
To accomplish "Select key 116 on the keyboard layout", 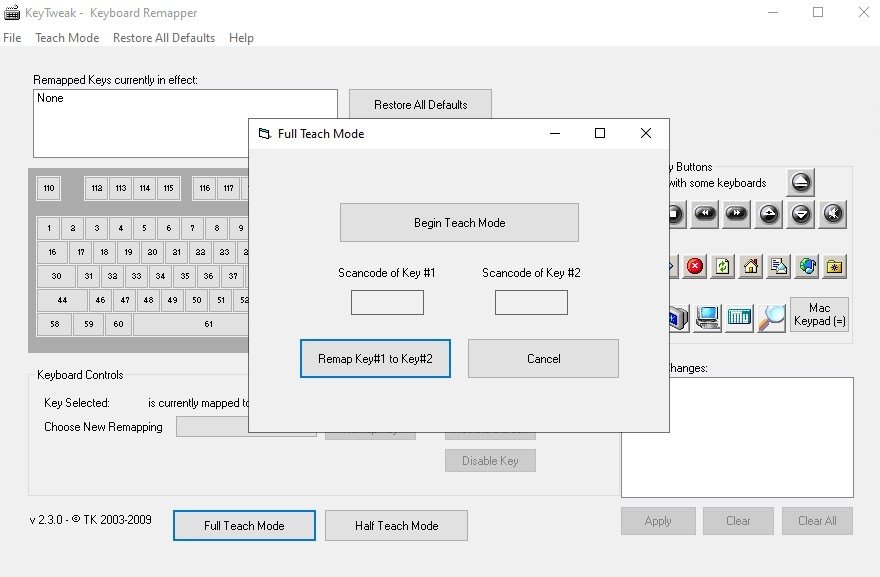I will (x=205, y=189).
